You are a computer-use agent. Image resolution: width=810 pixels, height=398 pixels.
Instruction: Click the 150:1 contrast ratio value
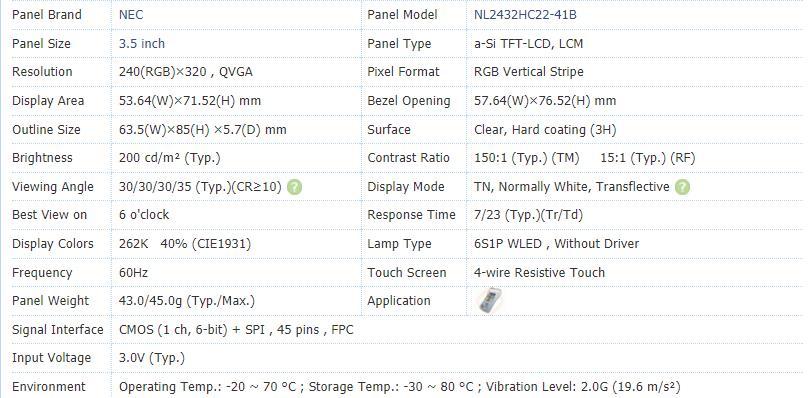click(526, 158)
